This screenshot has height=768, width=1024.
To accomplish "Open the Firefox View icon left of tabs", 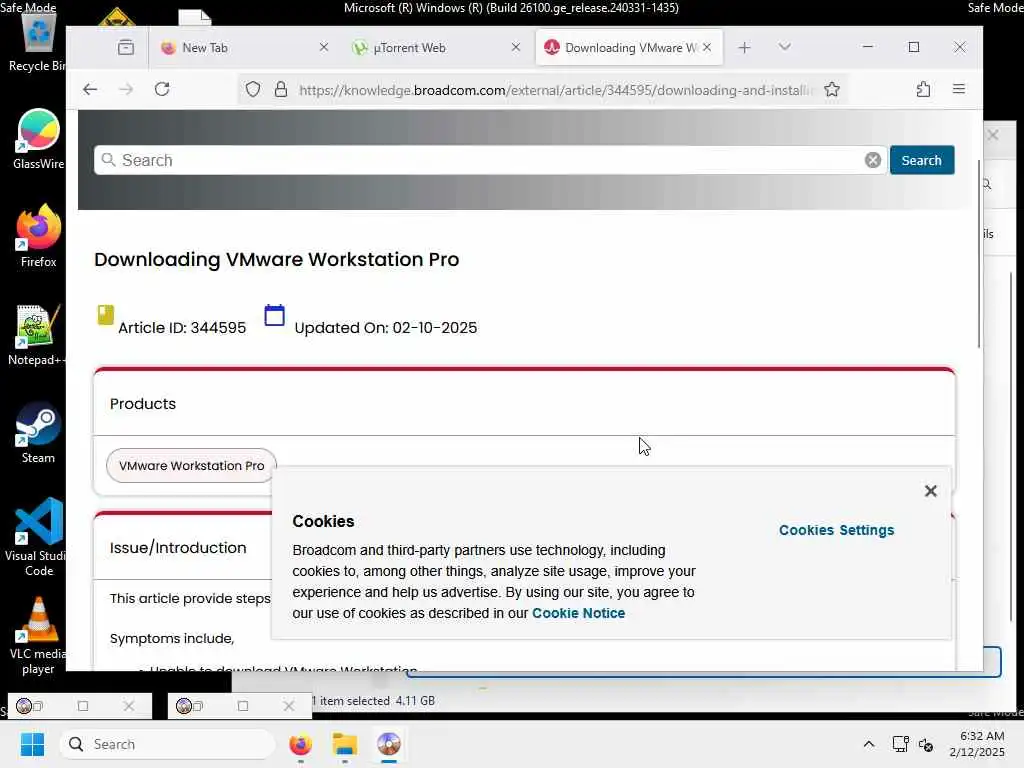I will coord(126,47).
